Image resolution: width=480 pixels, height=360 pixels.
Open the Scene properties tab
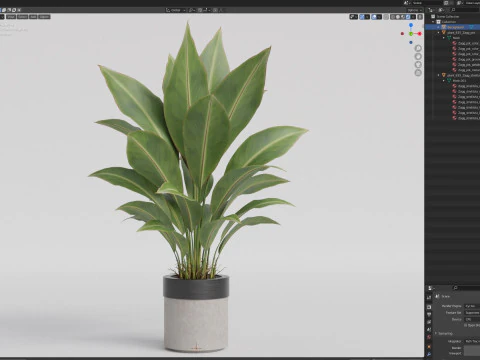[x=429, y=330]
